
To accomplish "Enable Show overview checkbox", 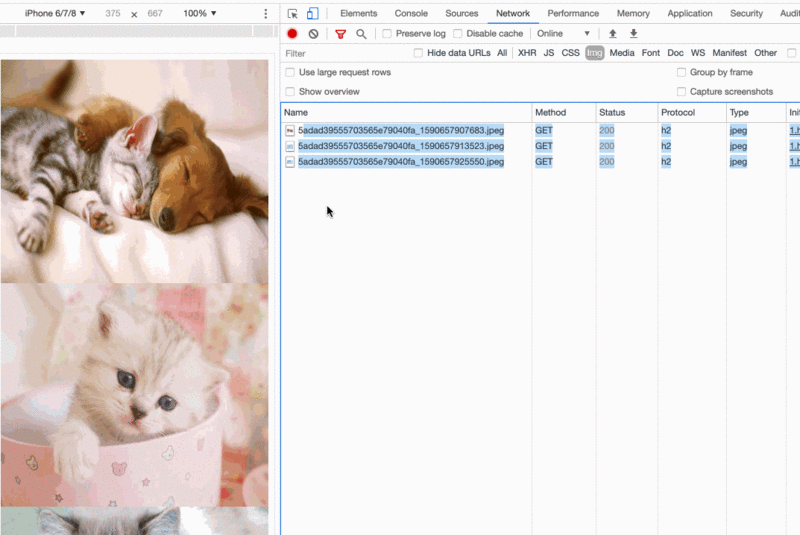I will pyautogui.click(x=290, y=92).
